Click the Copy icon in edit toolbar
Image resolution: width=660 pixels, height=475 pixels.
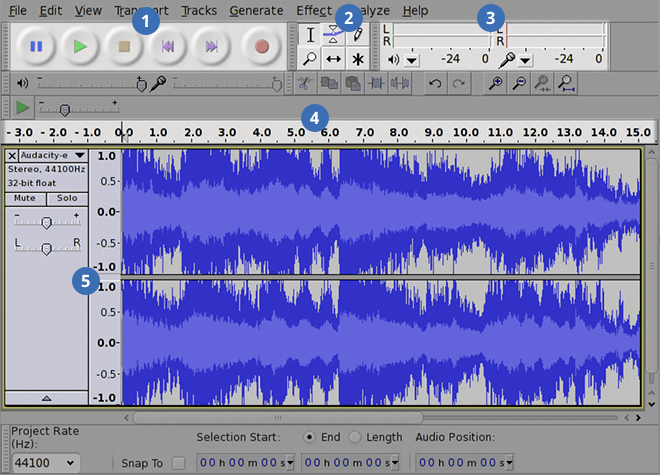pyautogui.click(x=329, y=83)
